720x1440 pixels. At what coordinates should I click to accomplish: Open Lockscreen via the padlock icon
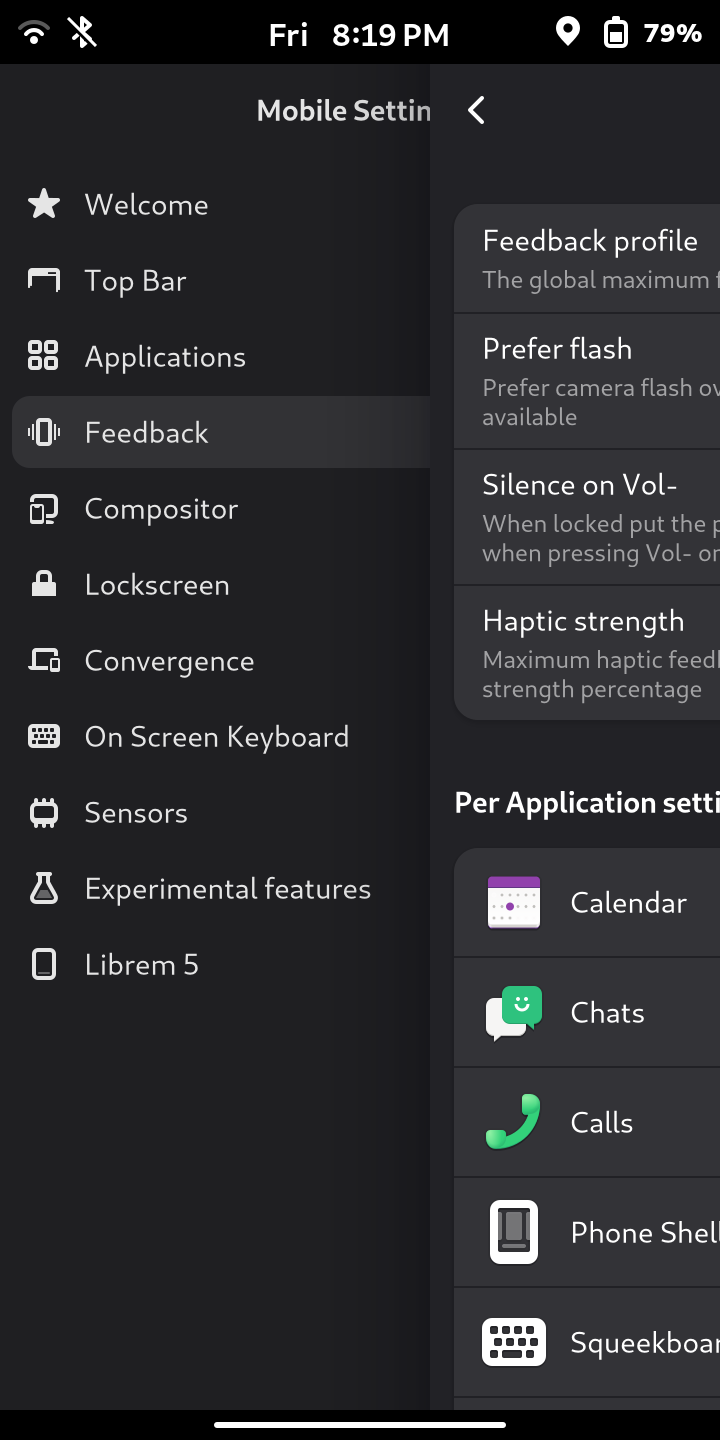point(44,585)
